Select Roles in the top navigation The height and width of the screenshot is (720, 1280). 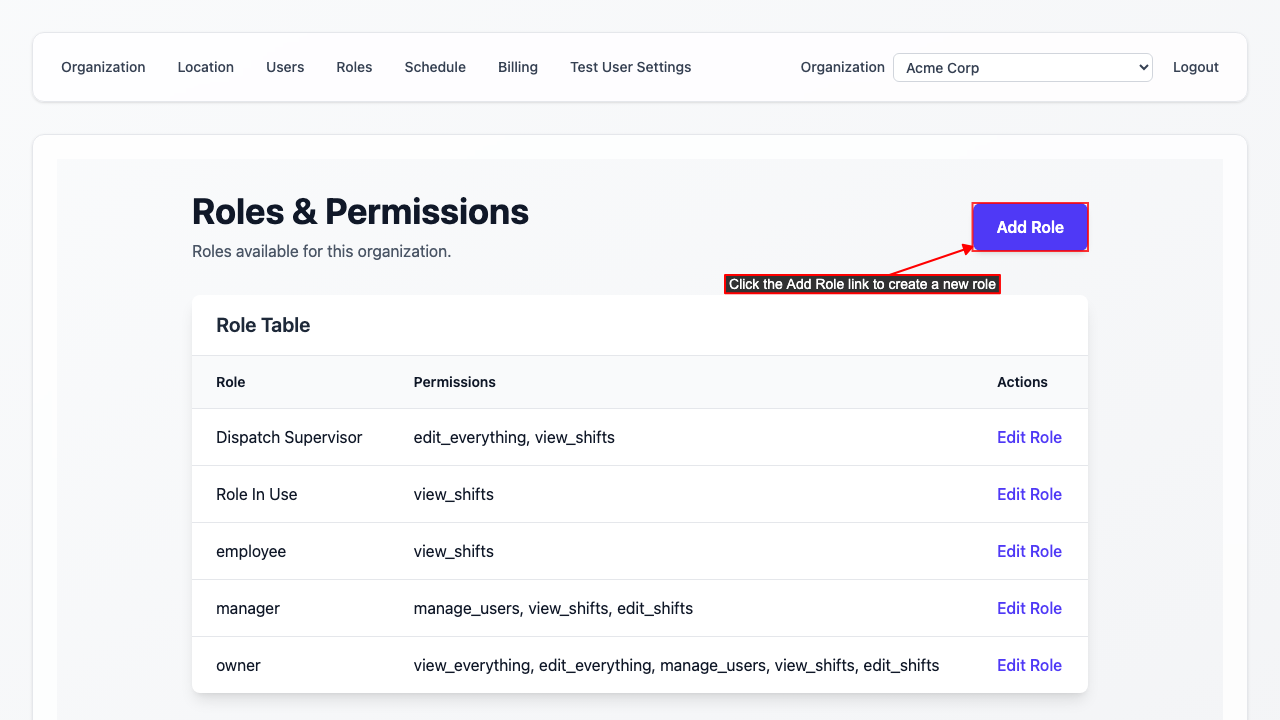pyautogui.click(x=354, y=67)
